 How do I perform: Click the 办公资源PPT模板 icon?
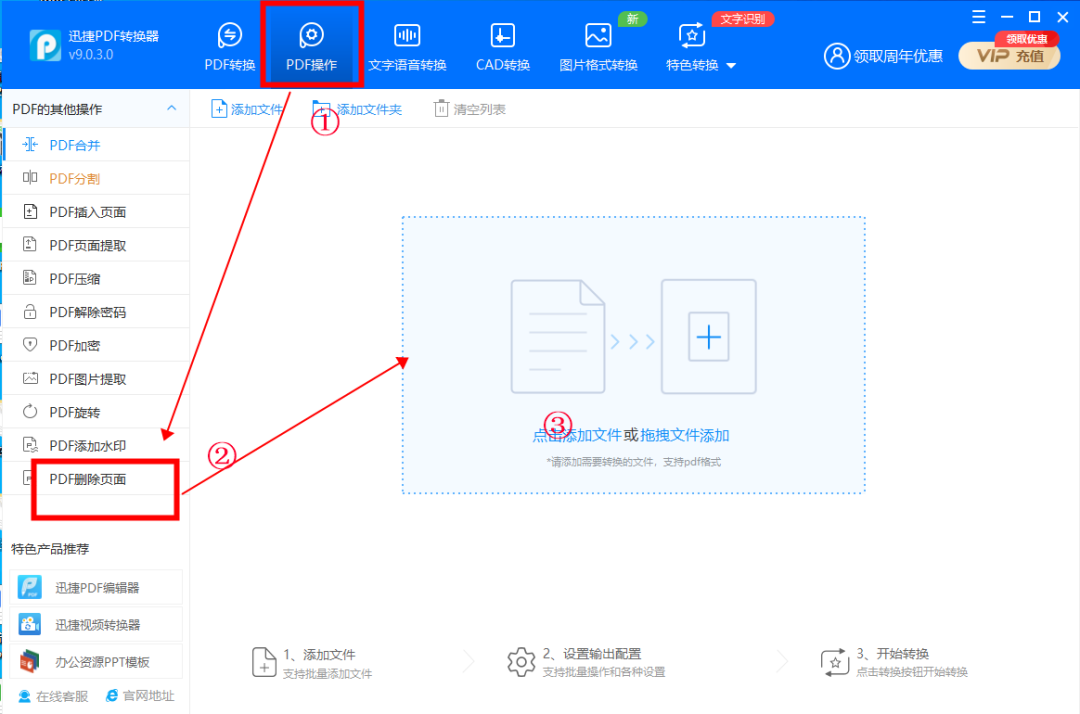[x=30, y=662]
